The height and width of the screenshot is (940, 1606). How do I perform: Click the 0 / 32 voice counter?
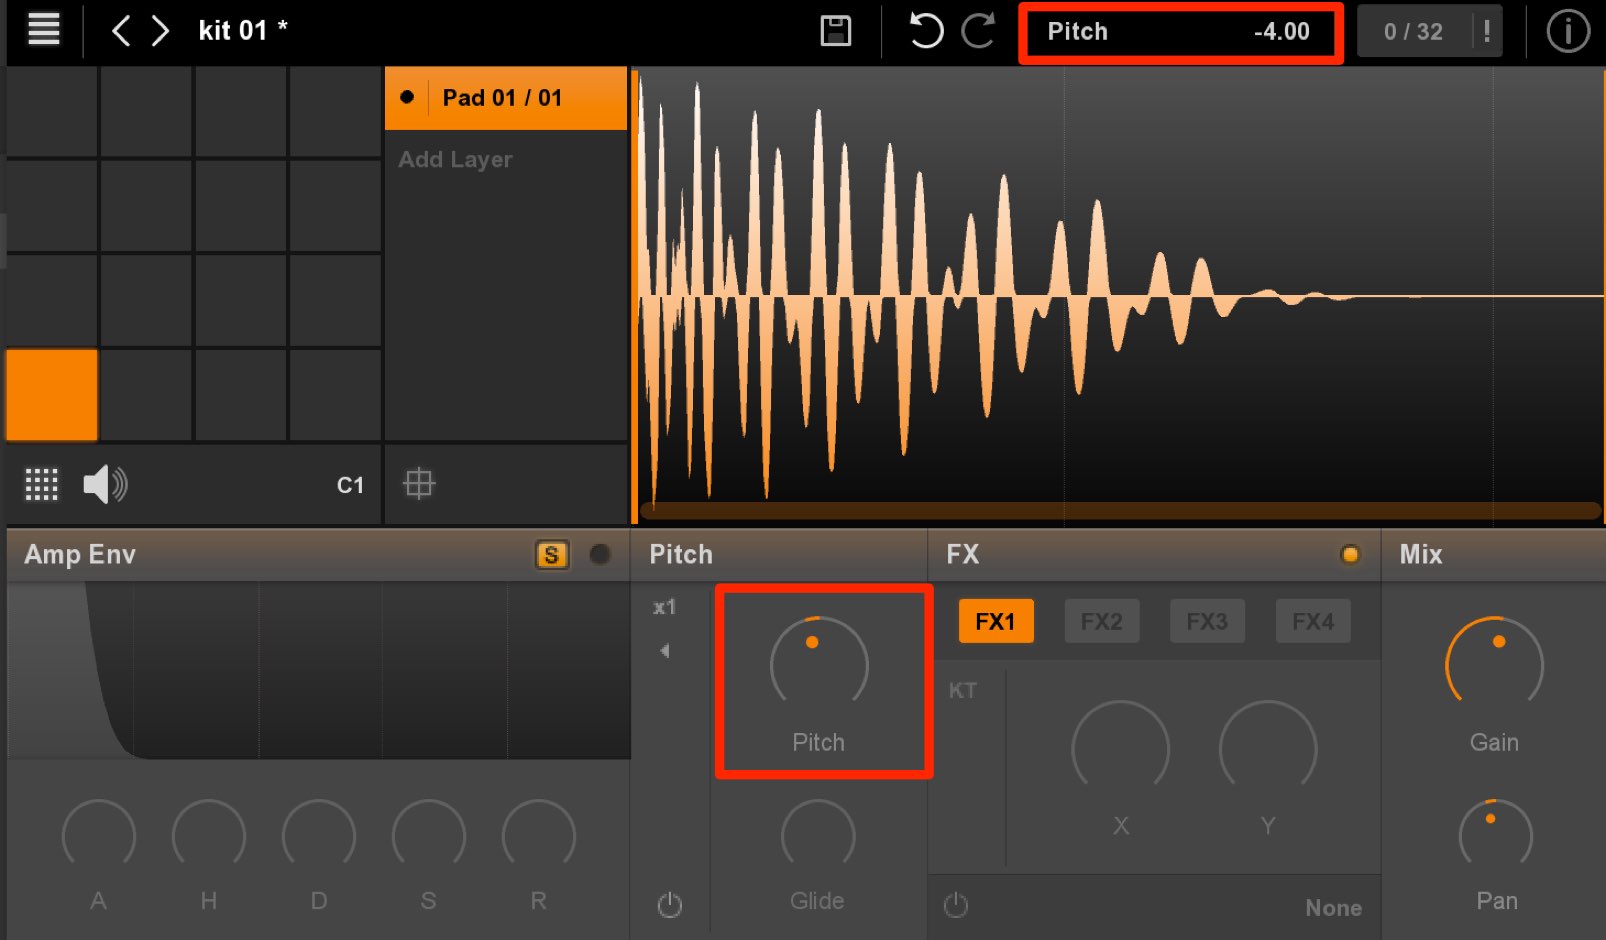(1413, 32)
